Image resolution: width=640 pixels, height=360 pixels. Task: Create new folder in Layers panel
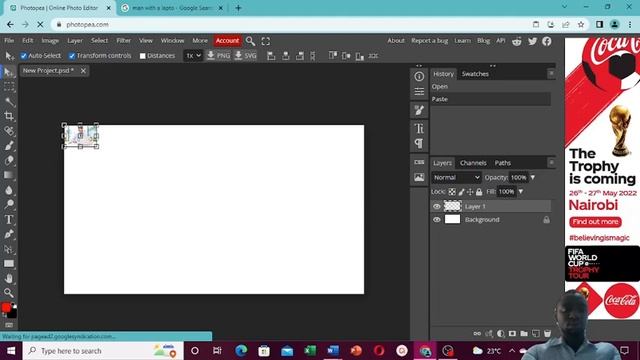pos(524,333)
